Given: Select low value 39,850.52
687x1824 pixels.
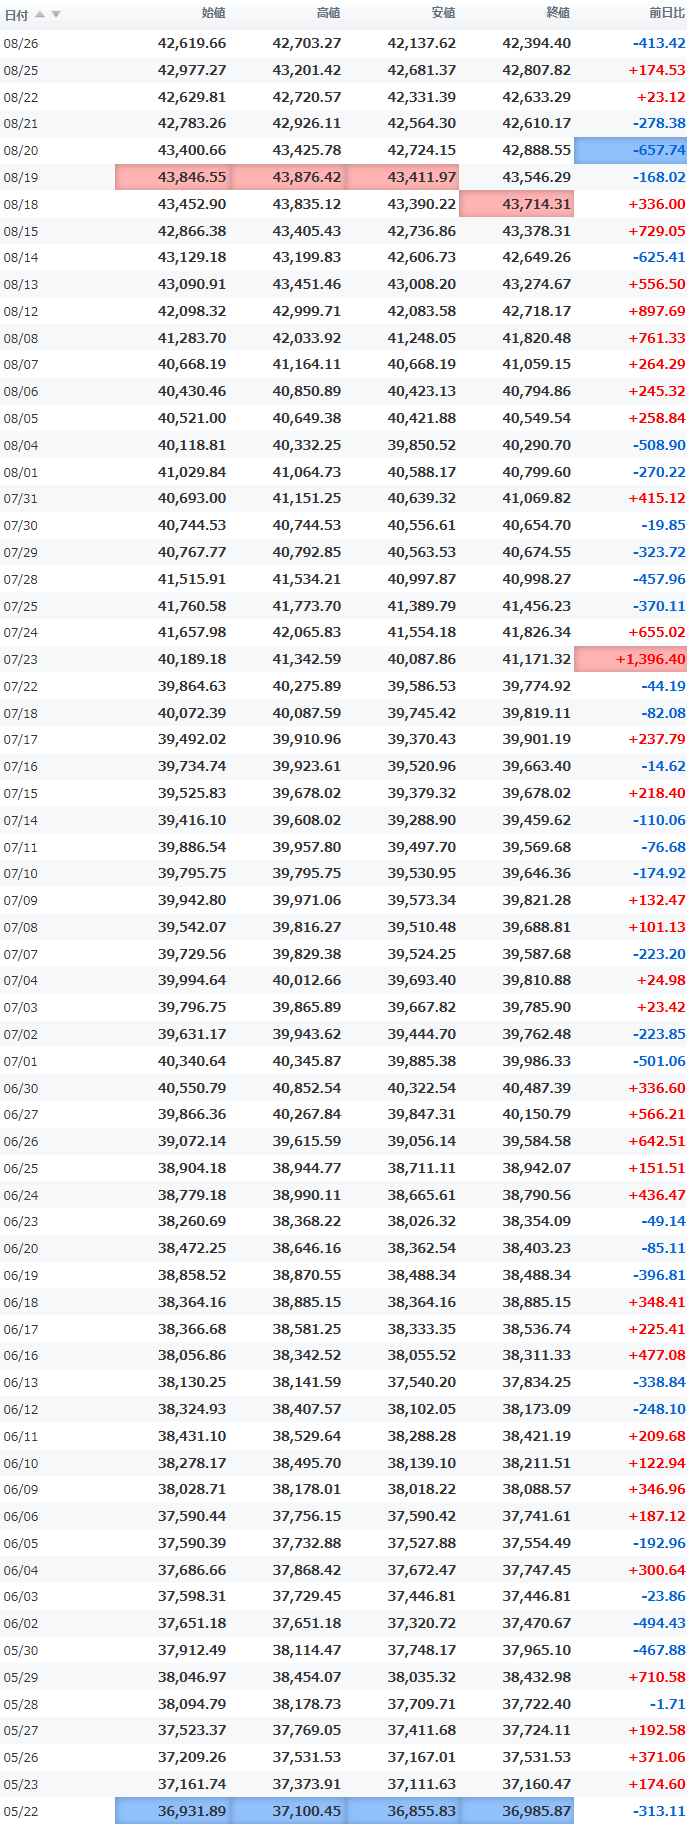Looking at the screenshot, I should click(422, 446).
